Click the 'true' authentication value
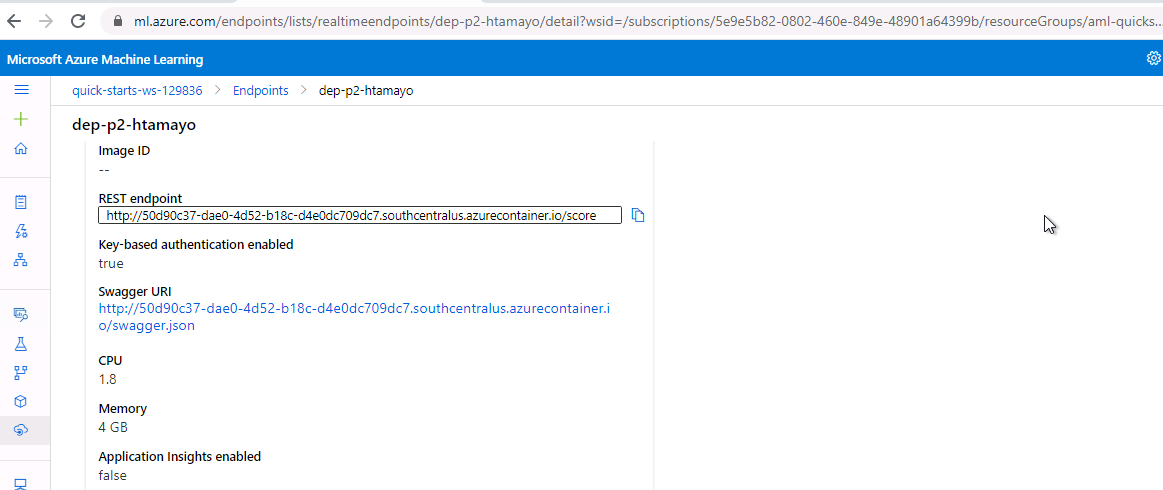The image size is (1163, 490). tap(111, 263)
